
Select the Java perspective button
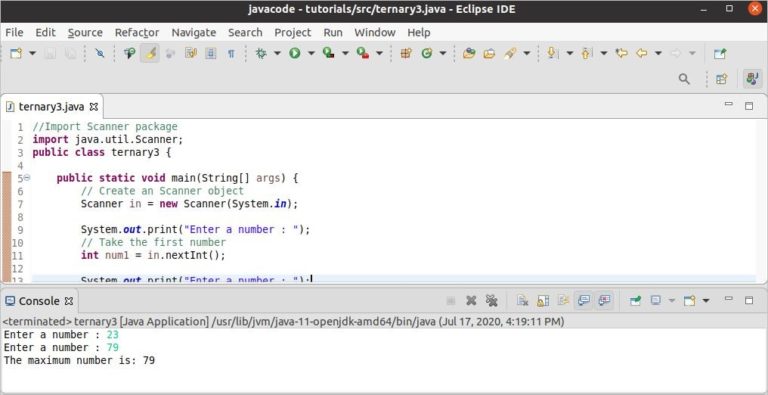click(752, 79)
